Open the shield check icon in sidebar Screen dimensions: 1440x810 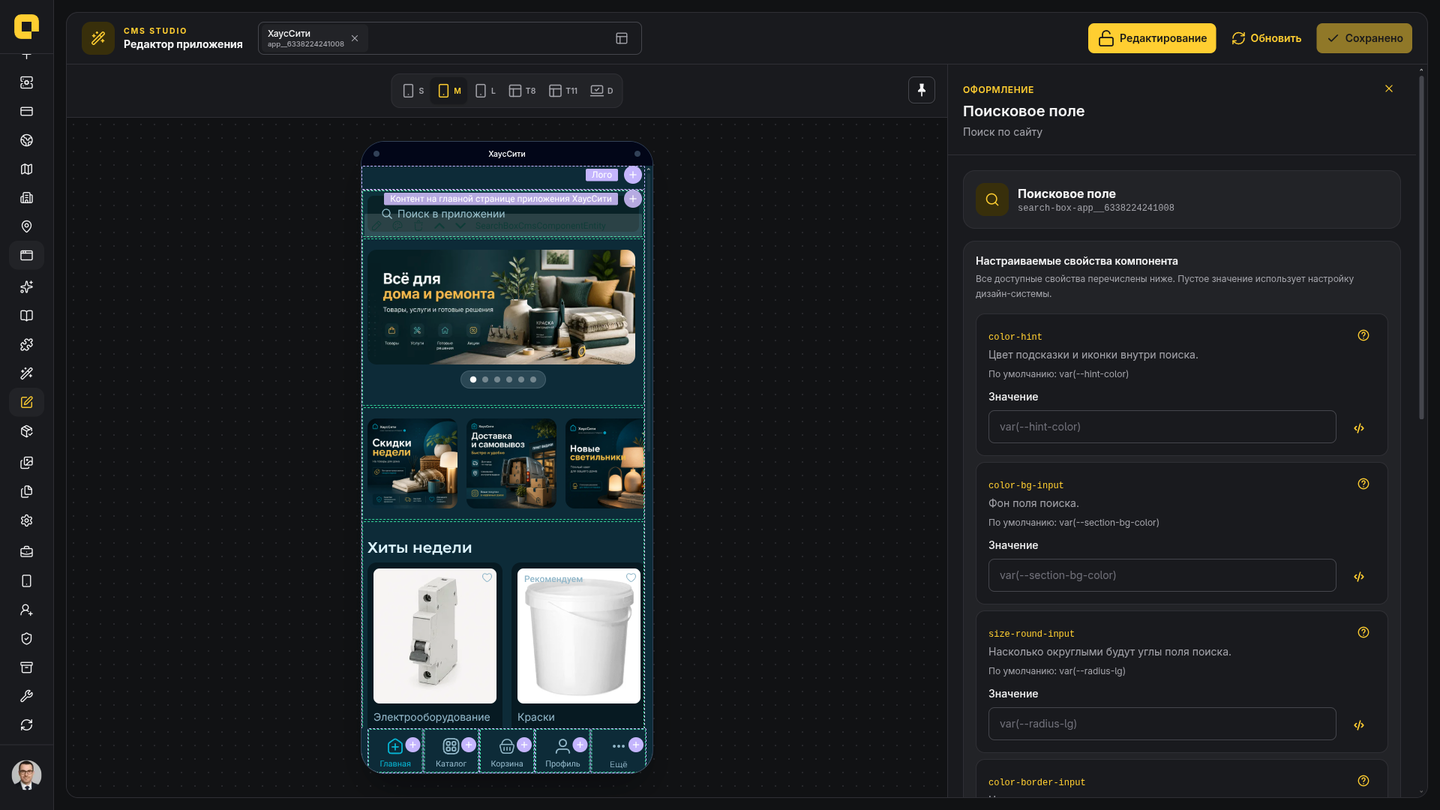27,639
